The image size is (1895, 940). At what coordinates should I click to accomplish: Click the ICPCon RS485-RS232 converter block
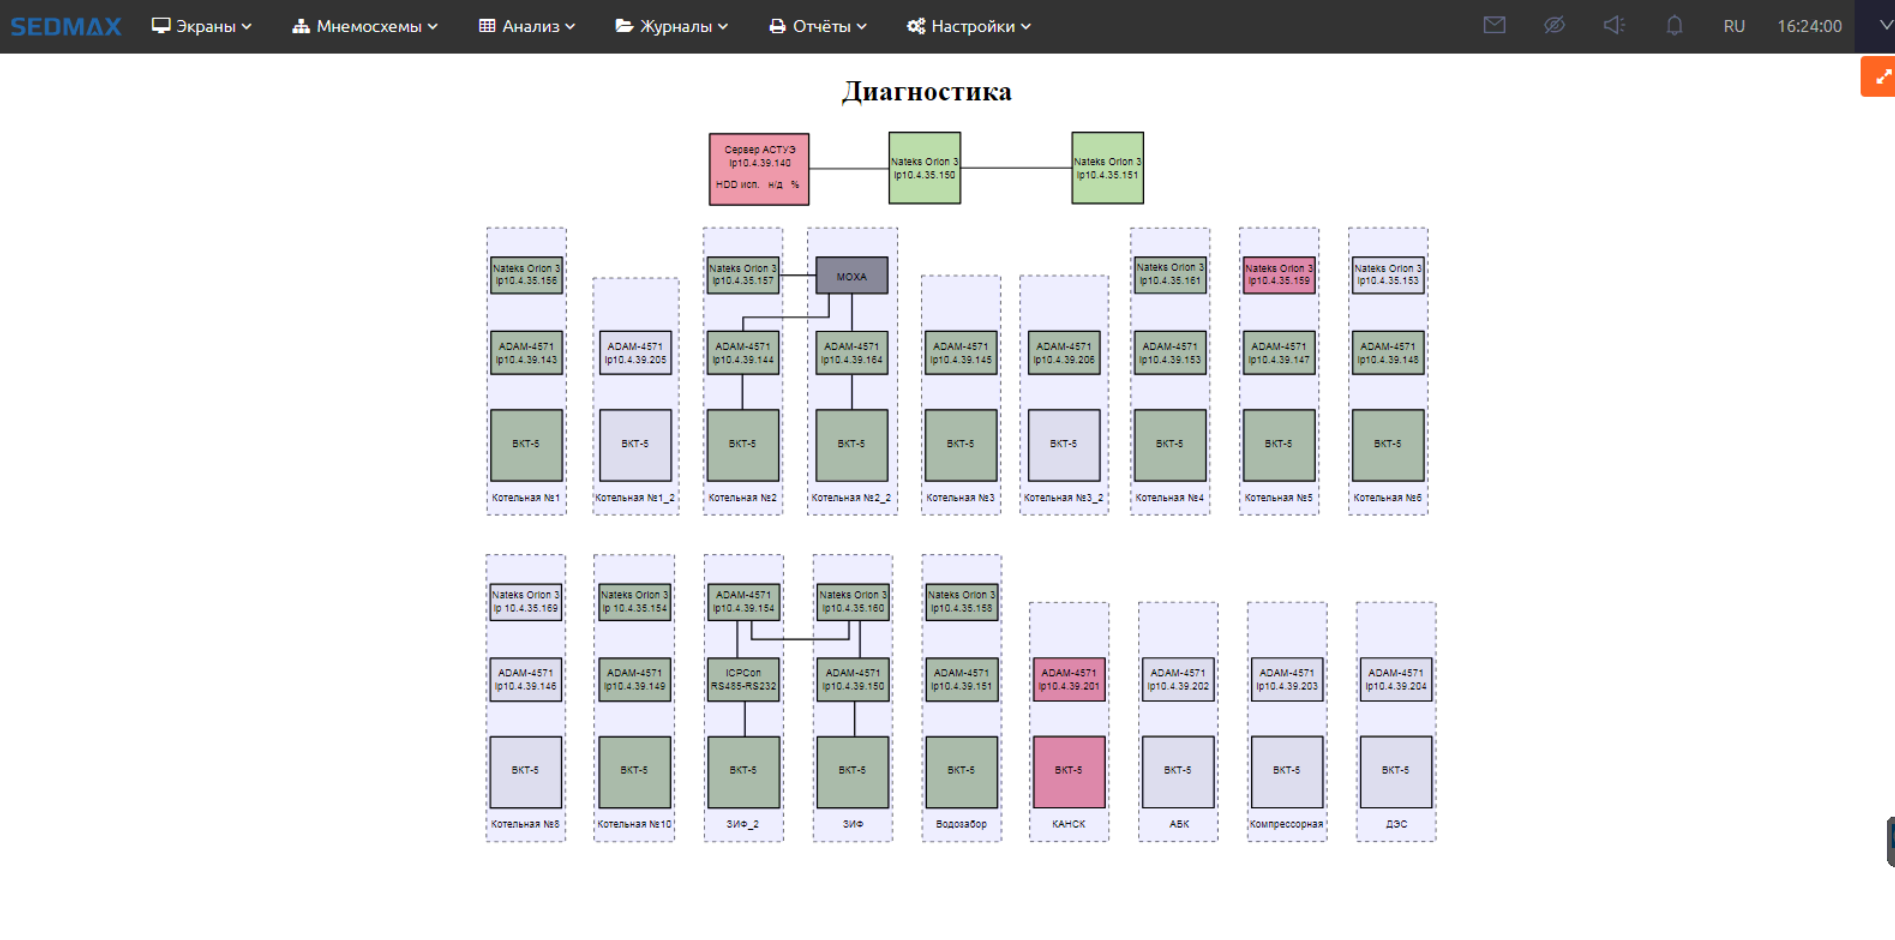pyautogui.click(x=743, y=680)
